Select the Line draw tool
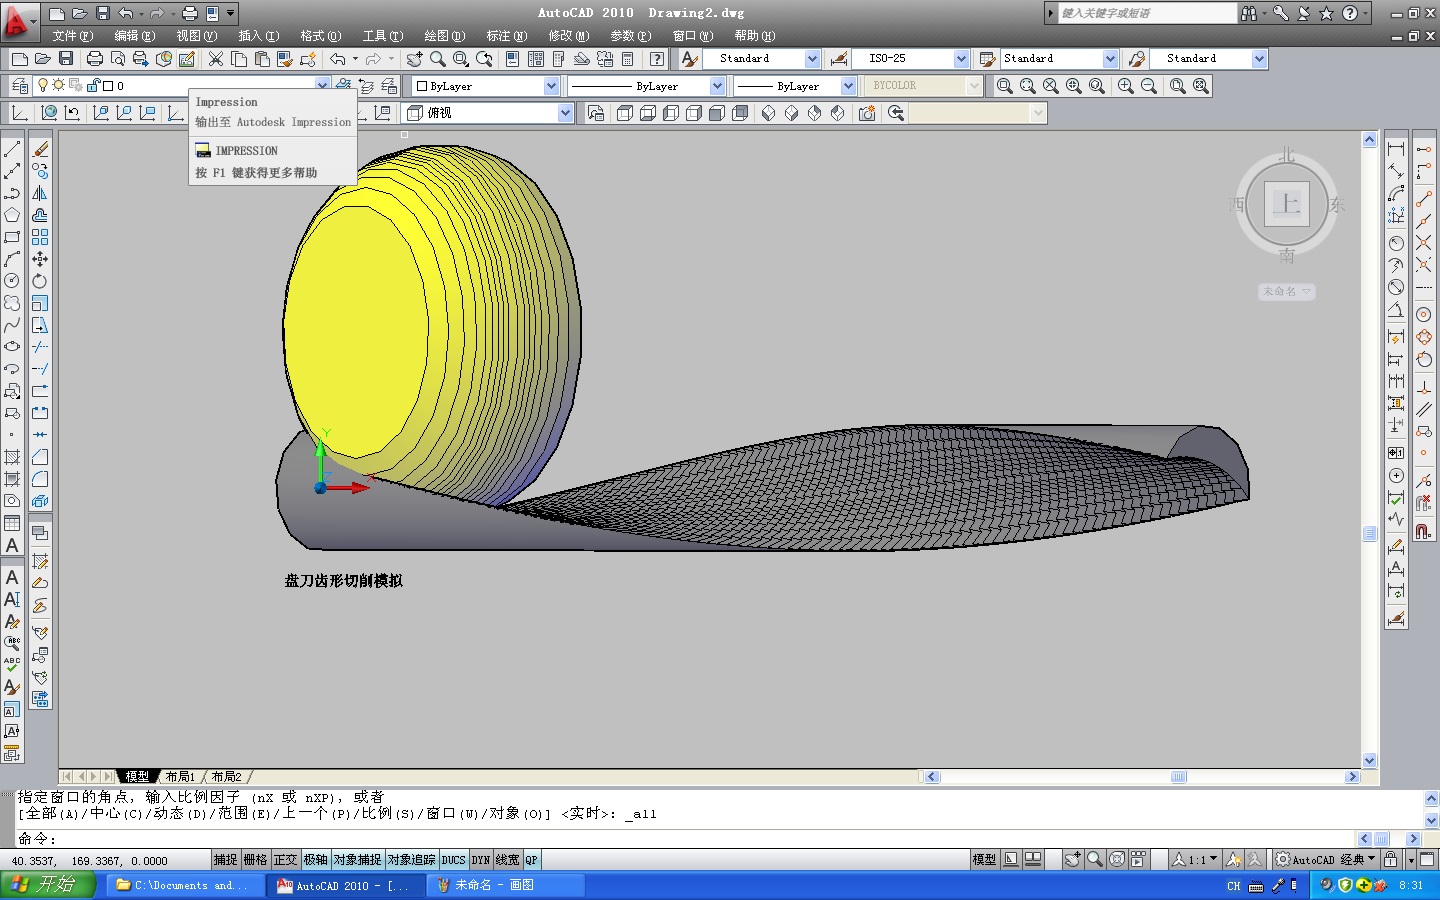 pos(12,149)
